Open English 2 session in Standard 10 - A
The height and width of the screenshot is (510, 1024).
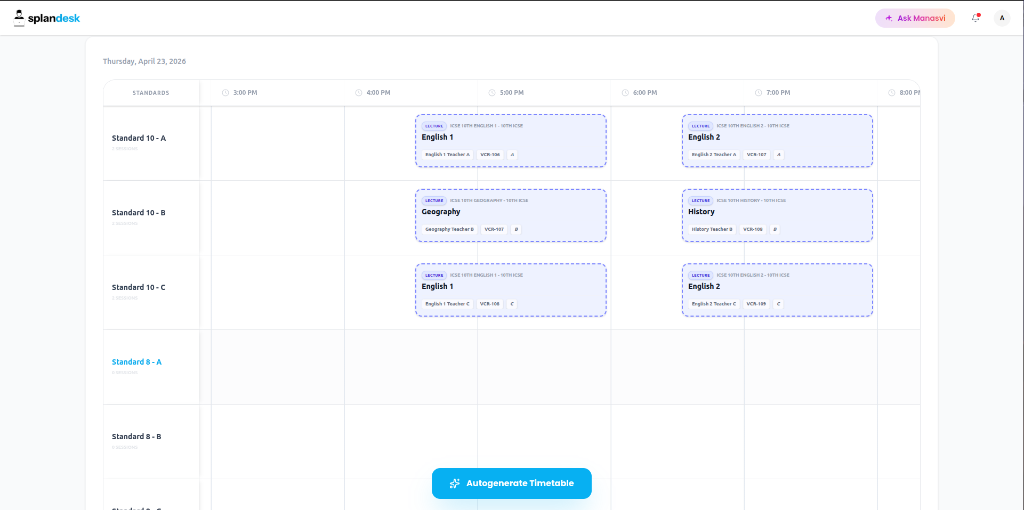tap(777, 141)
